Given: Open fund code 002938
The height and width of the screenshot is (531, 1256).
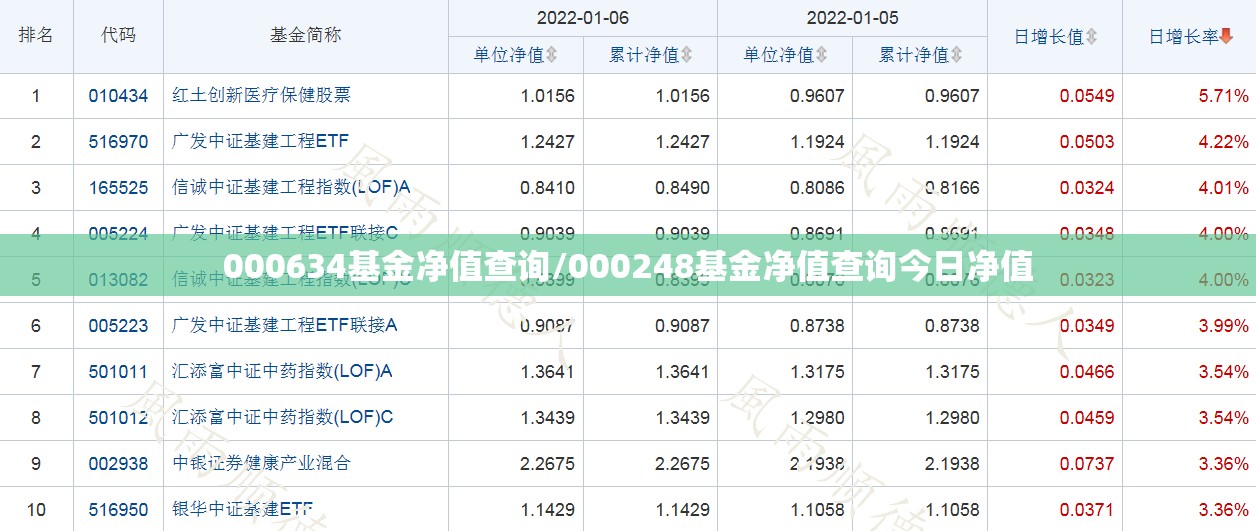Looking at the screenshot, I should tap(118, 464).
